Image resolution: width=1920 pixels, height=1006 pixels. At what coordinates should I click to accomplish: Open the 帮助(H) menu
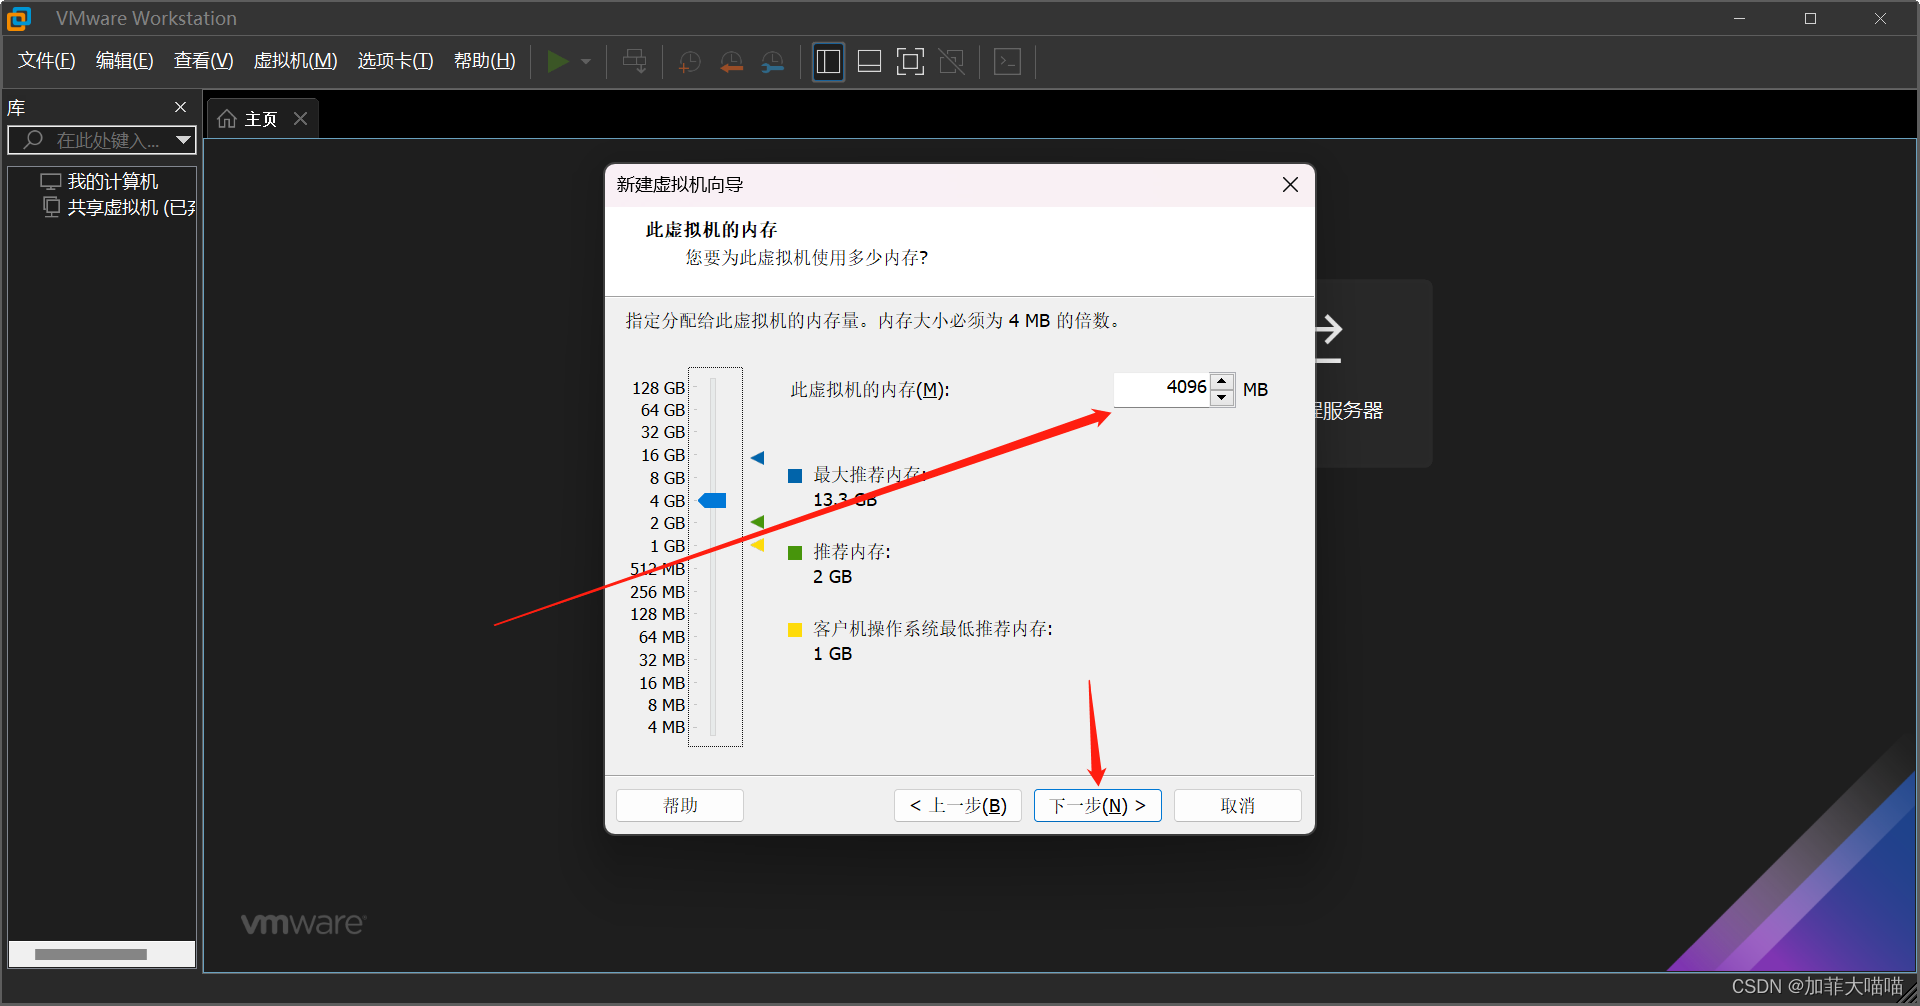coord(485,61)
